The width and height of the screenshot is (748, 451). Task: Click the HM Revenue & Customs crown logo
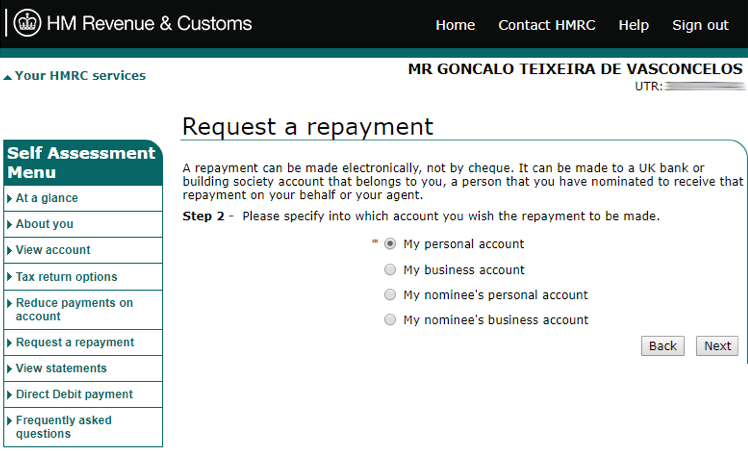pyautogui.click(x=27, y=23)
